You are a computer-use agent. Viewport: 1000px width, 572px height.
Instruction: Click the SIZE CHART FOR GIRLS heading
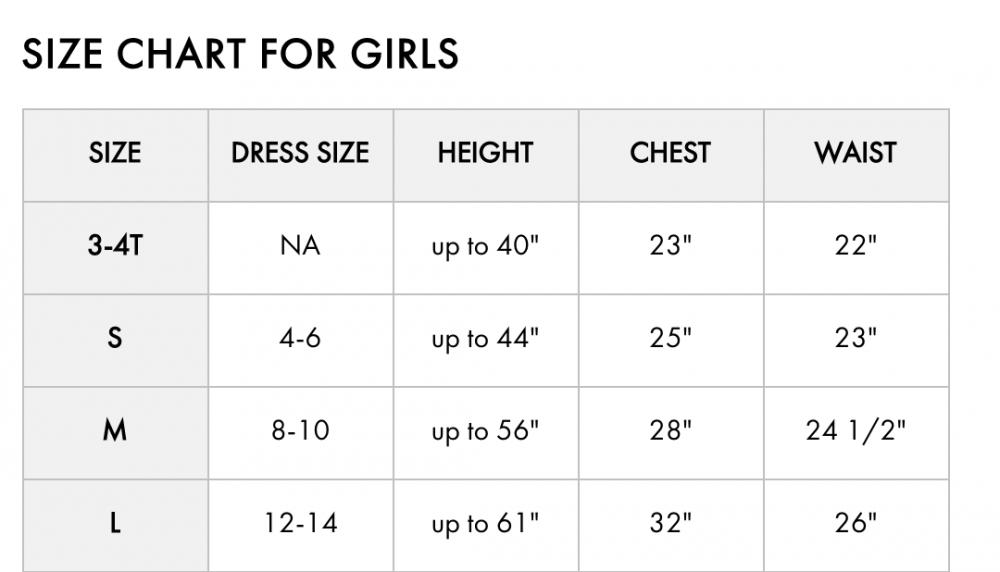(240, 54)
